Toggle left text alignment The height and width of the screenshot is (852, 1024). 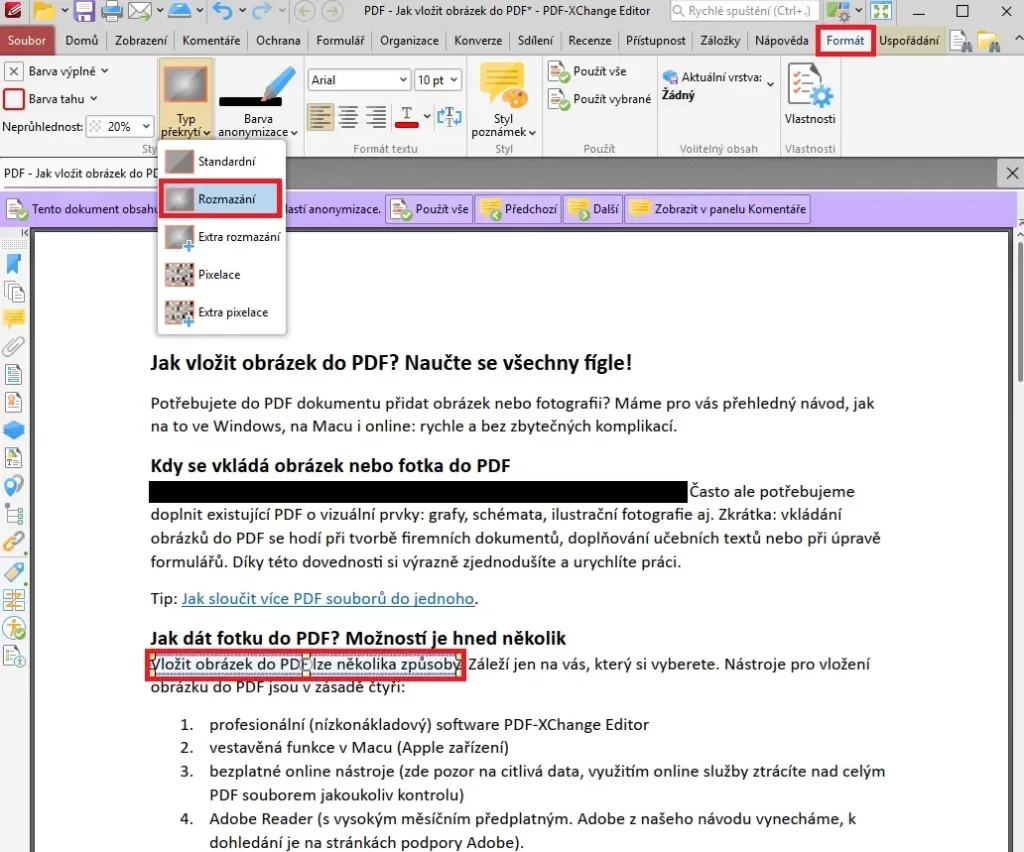pyautogui.click(x=320, y=117)
